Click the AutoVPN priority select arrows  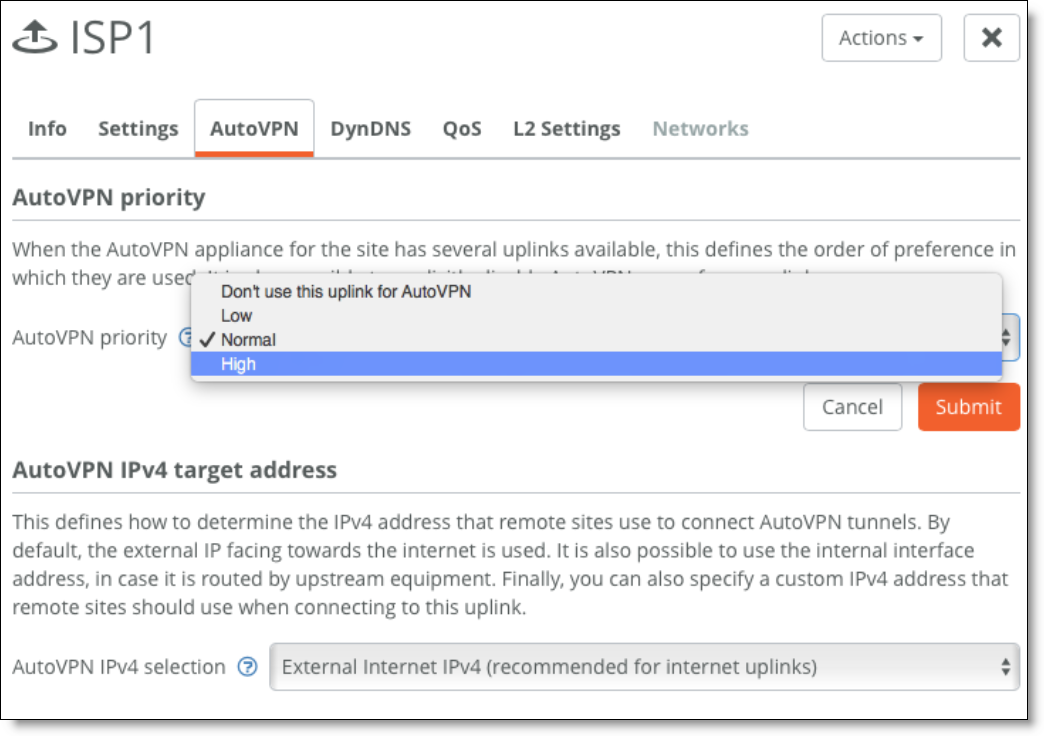[1007, 338]
